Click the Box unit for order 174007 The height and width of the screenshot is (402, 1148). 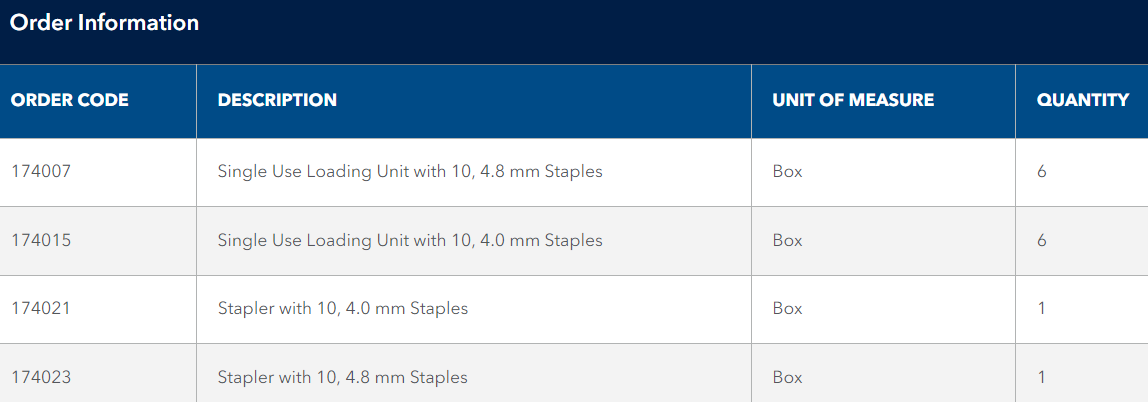click(x=788, y=171)
